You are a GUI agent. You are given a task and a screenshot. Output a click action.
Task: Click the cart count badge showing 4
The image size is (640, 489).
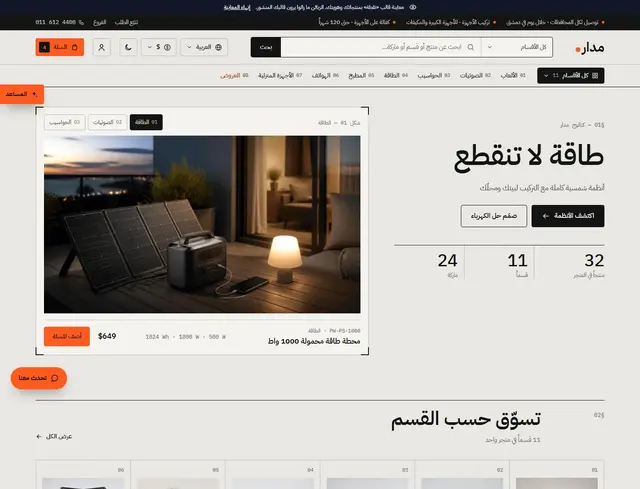44,47
